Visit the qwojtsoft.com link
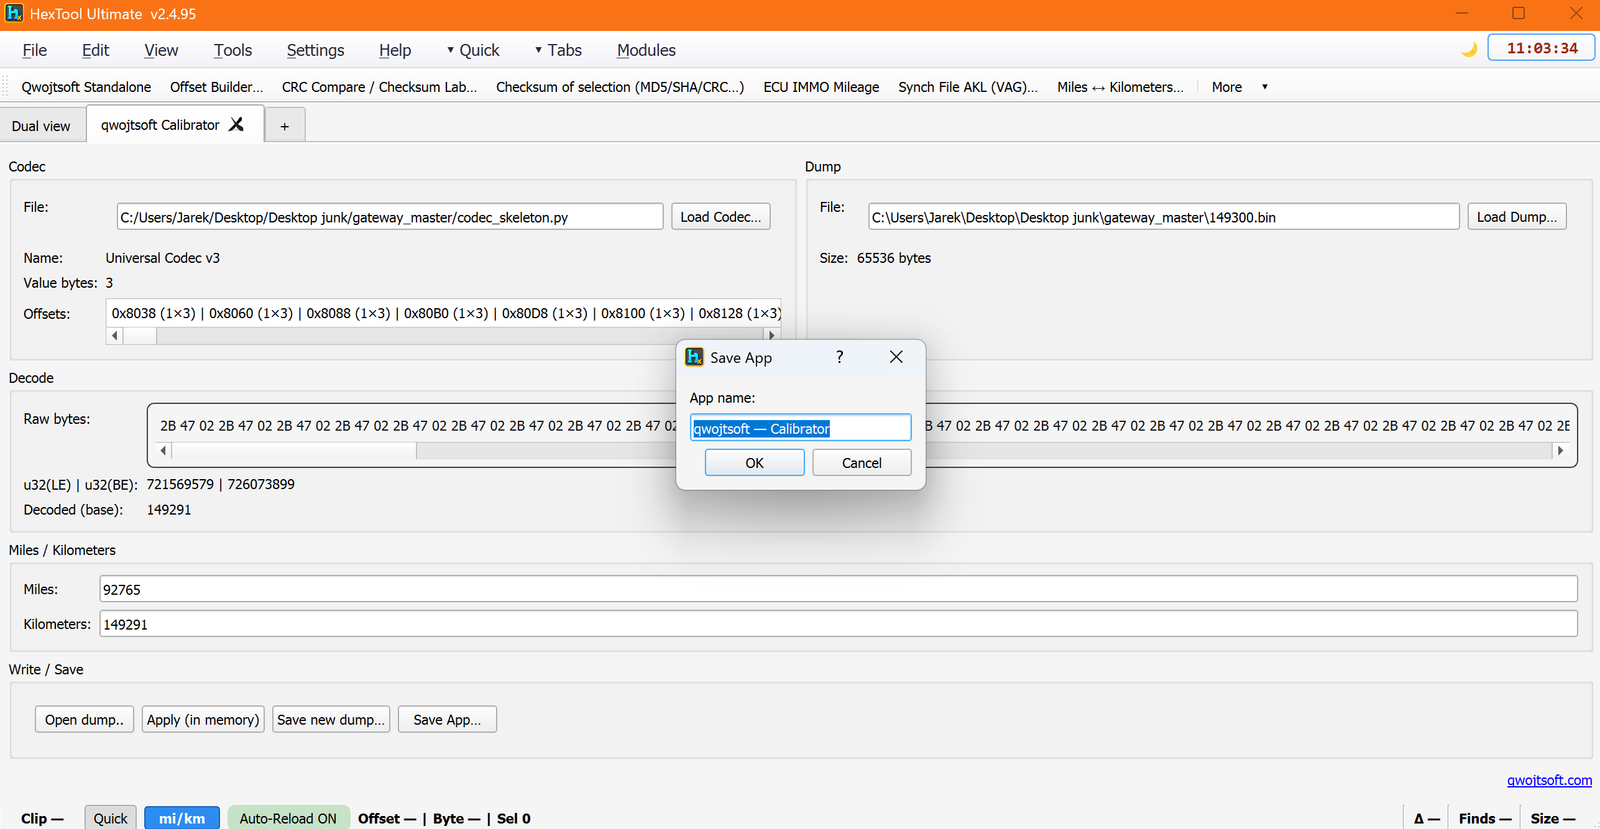This screenshot has height=829, width=1600. 1549,780
